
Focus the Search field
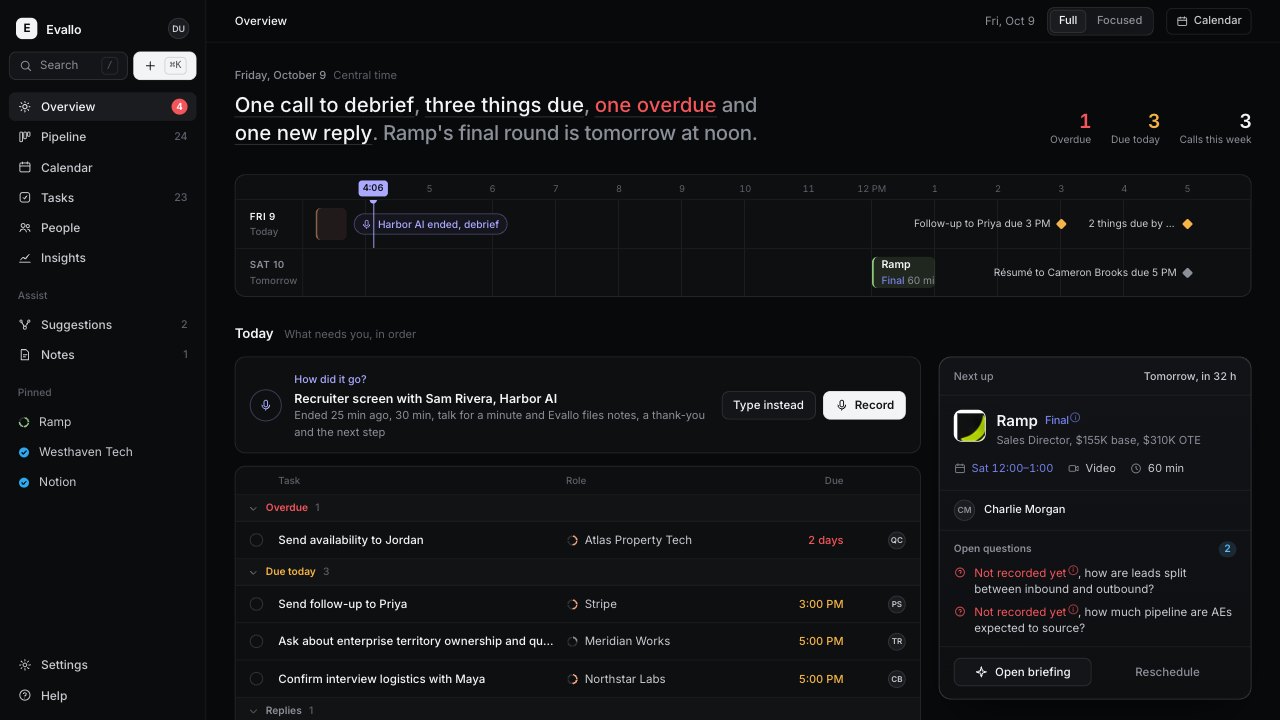68,65
